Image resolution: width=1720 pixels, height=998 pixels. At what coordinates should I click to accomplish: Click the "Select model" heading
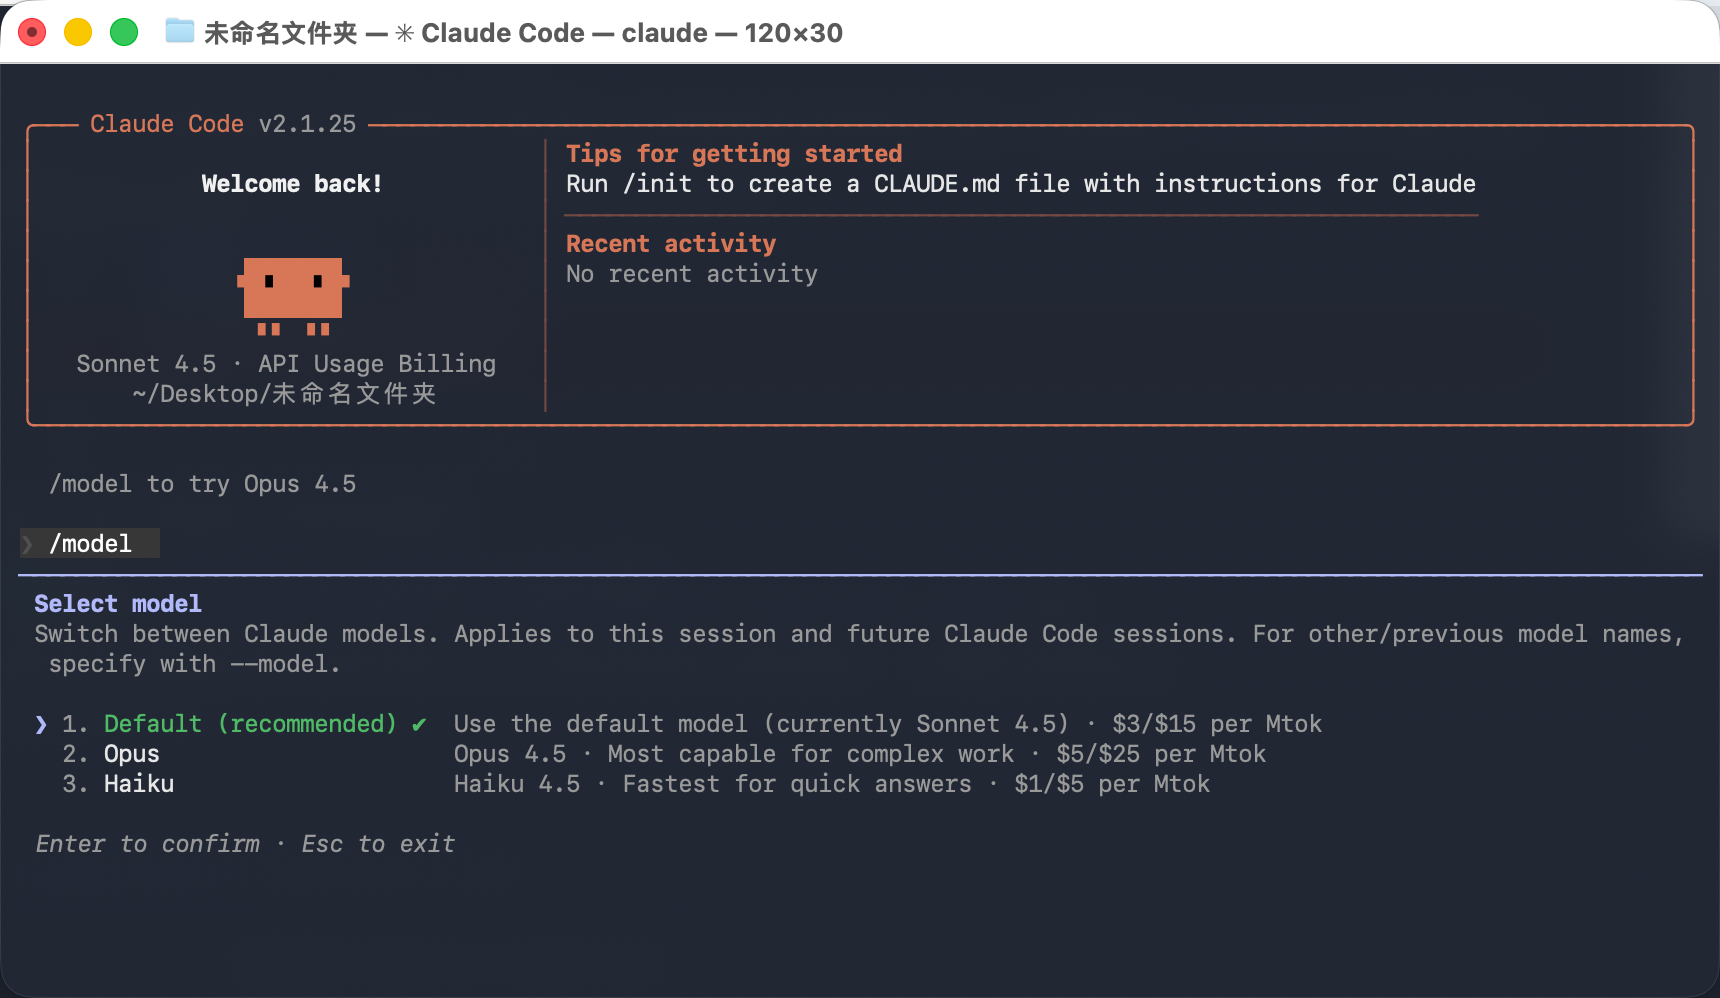tap(118, 604)
